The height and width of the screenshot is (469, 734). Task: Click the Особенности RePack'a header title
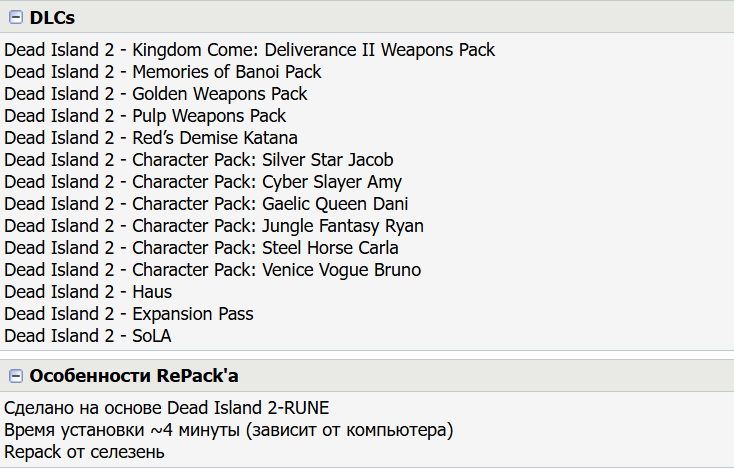pyautogui.click(x=134, y=376)
